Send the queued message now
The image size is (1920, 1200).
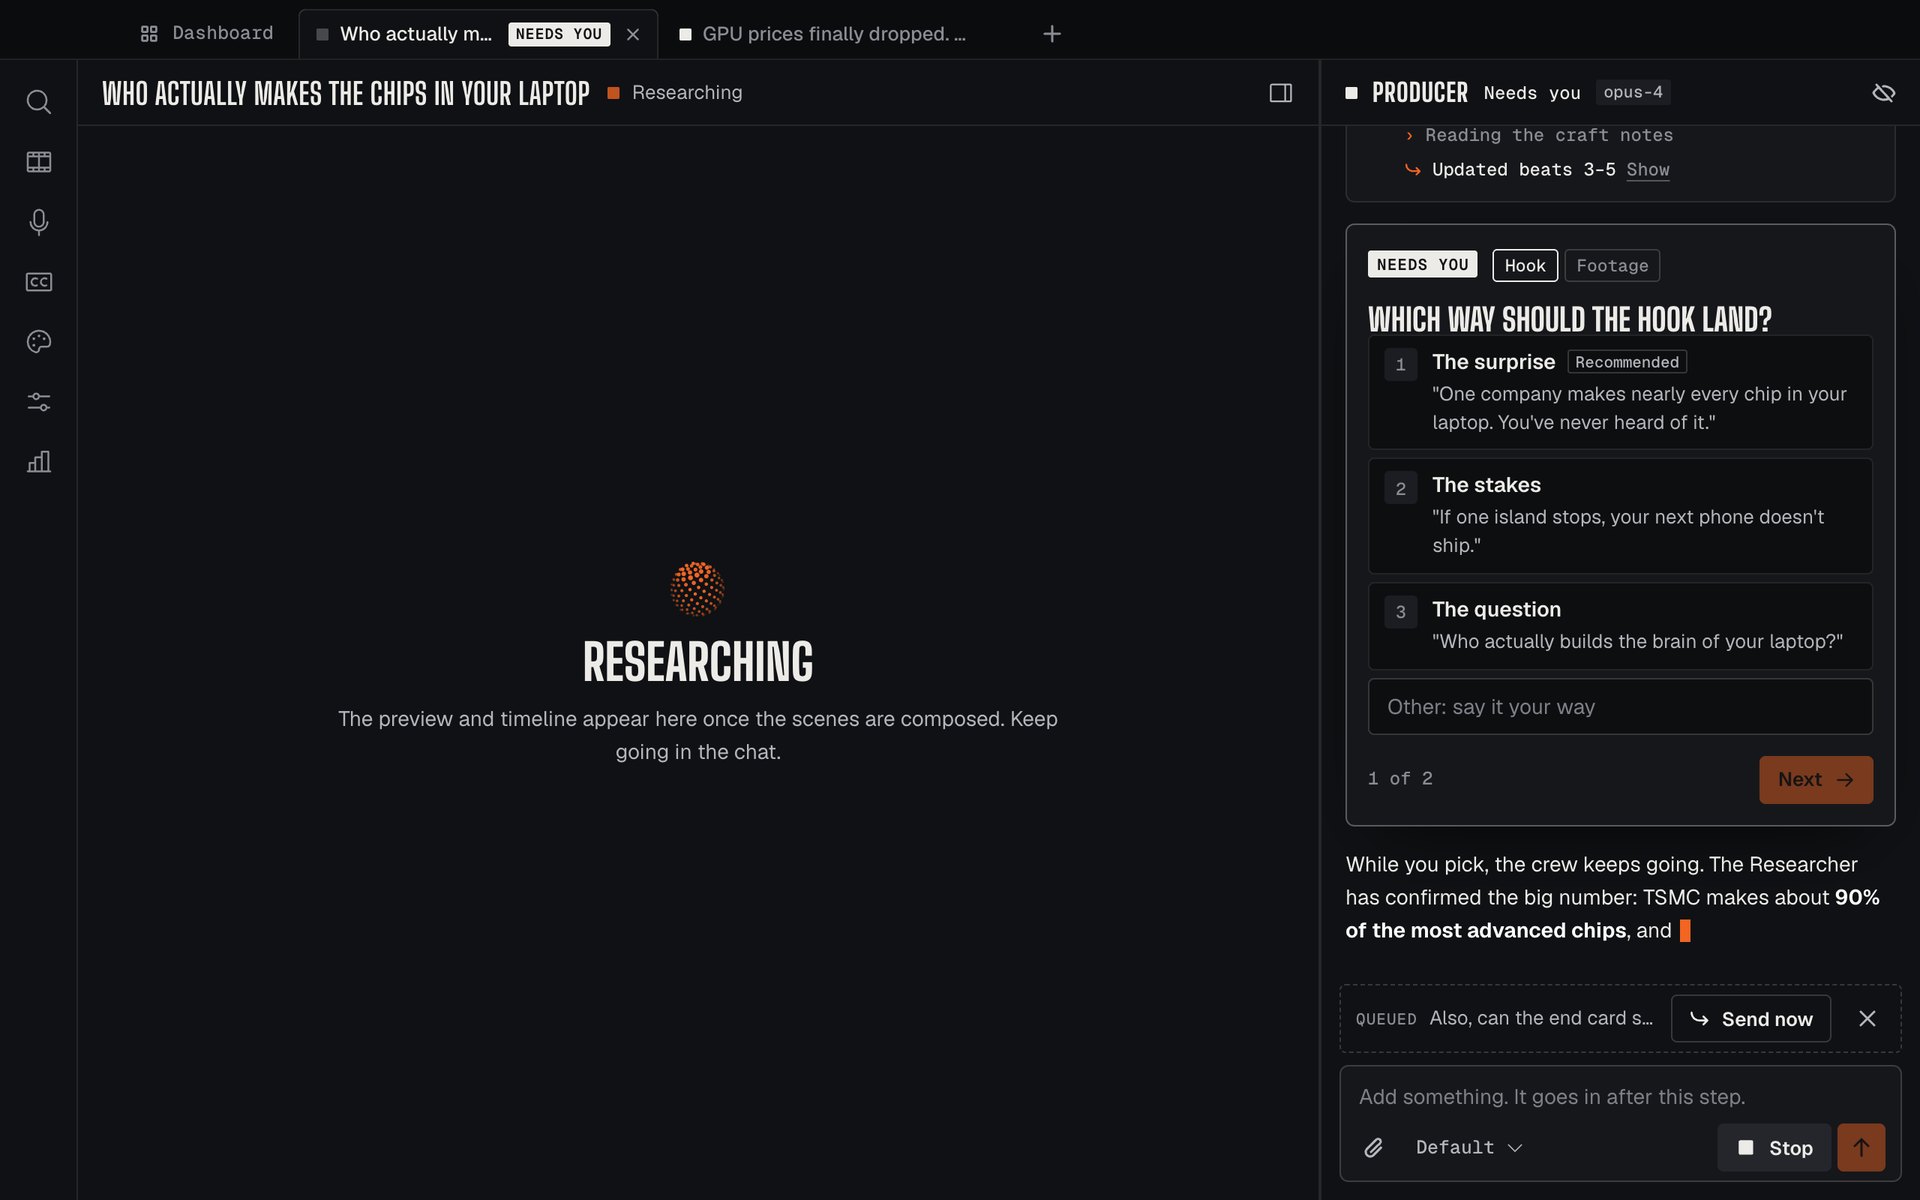[x=1751, y=1019]
